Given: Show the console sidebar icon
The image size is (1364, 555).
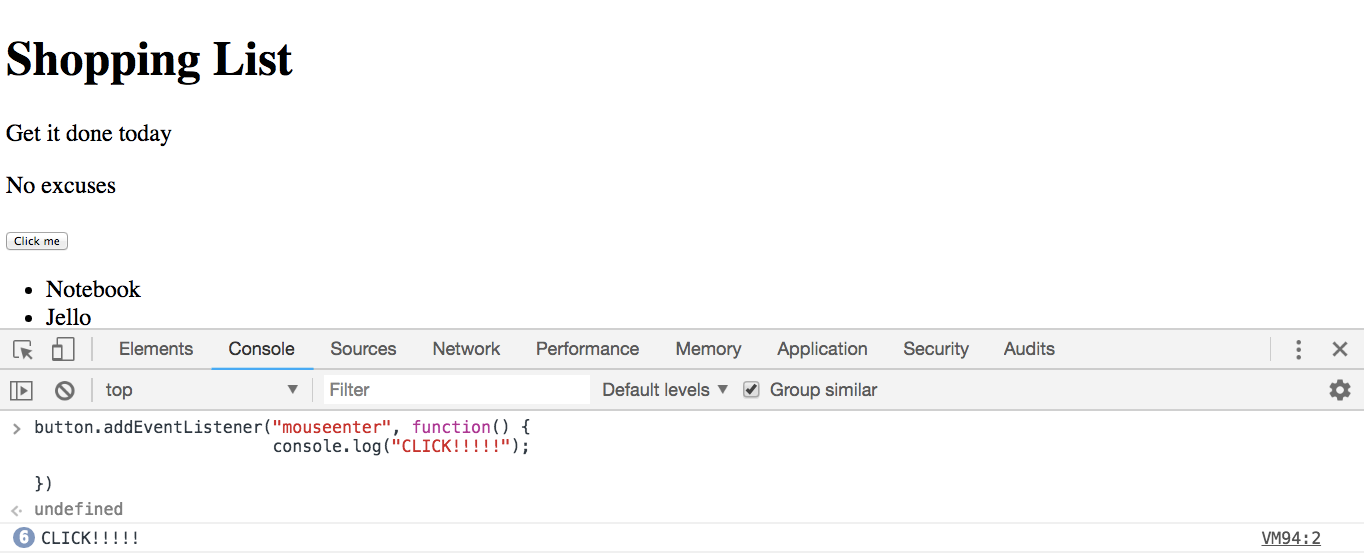Looking at the screenshot, I should point(21,390).
